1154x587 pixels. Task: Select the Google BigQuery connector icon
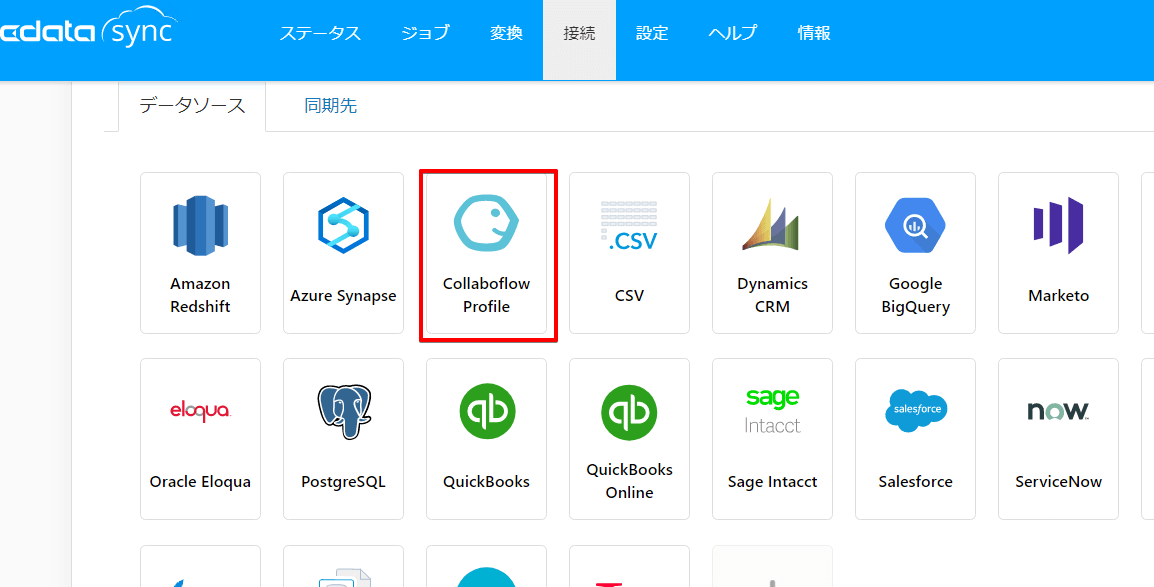pos(915,225)
